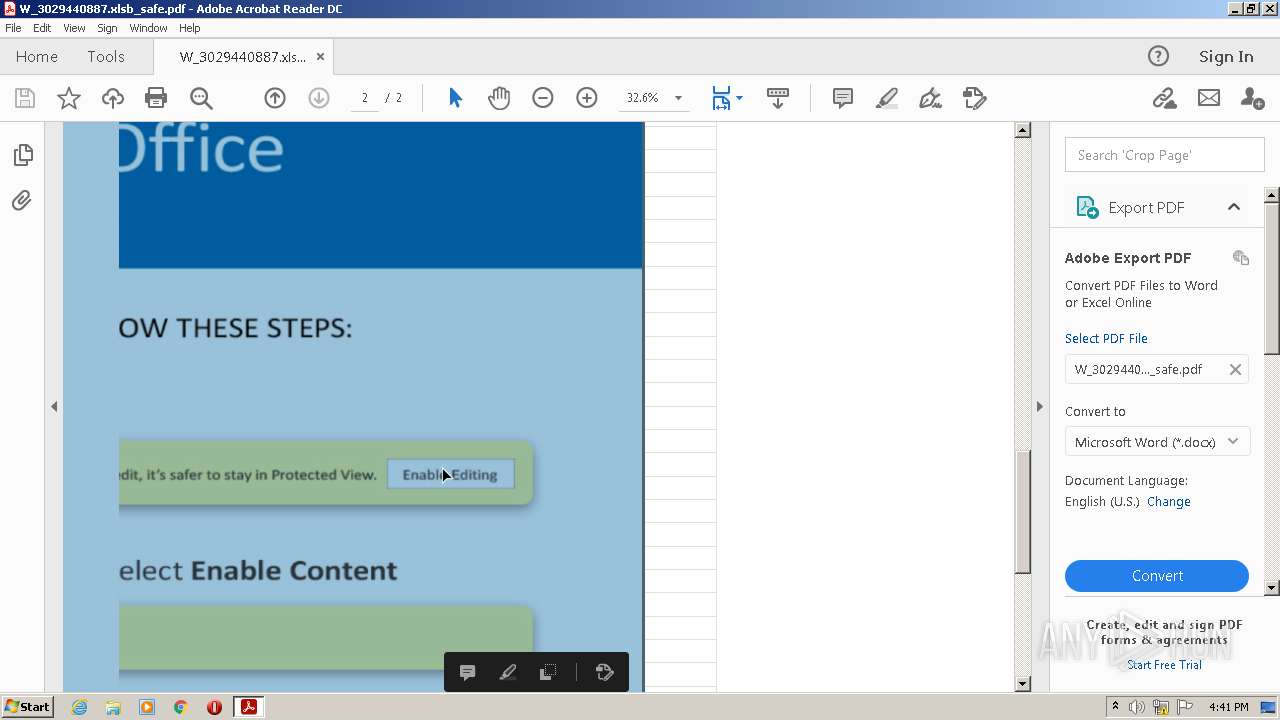Share a link using the link icon

coord(1164,98)
